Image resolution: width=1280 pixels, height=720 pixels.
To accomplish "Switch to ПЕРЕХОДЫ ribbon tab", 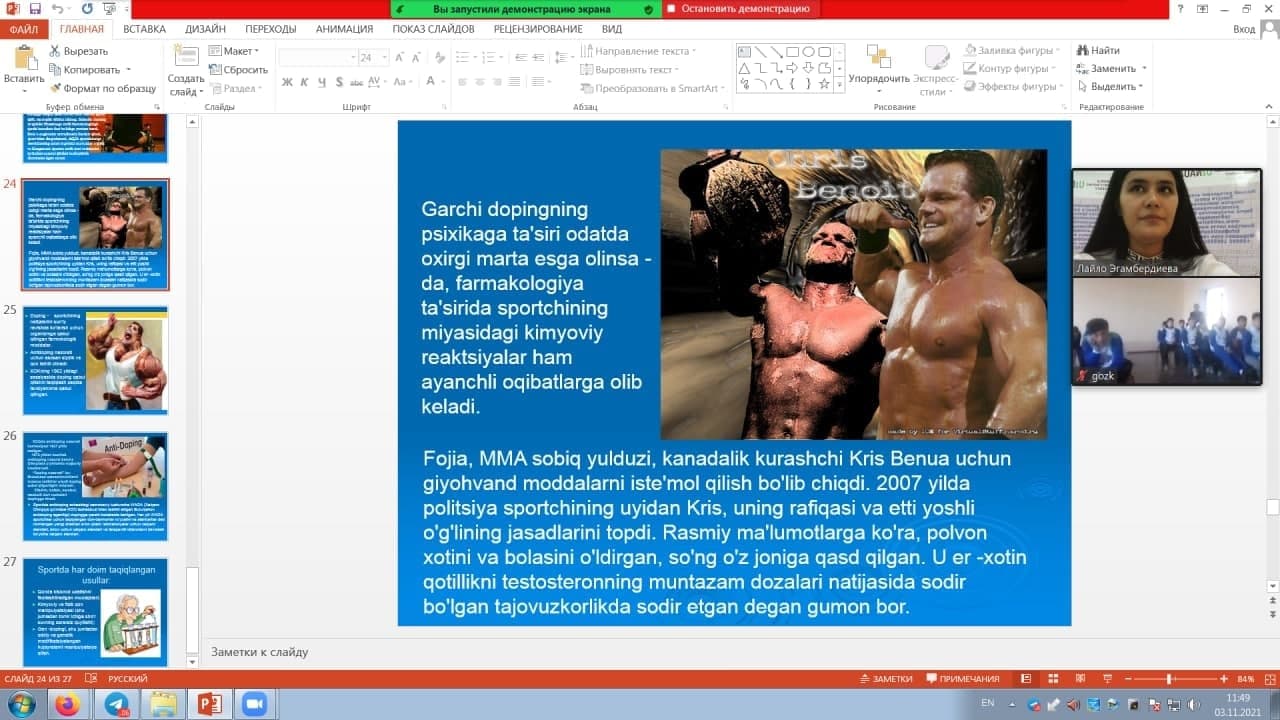I will point(271,29).
